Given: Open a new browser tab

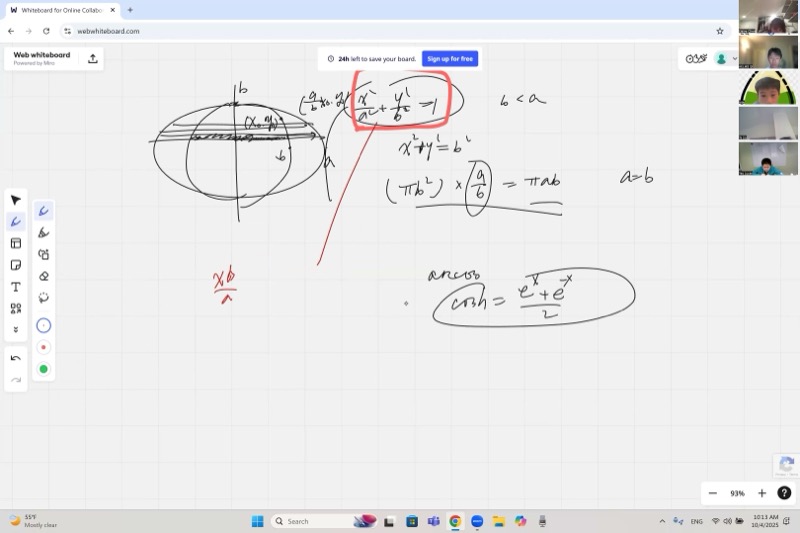Looking at the screenshot, I should coord(130,10).
